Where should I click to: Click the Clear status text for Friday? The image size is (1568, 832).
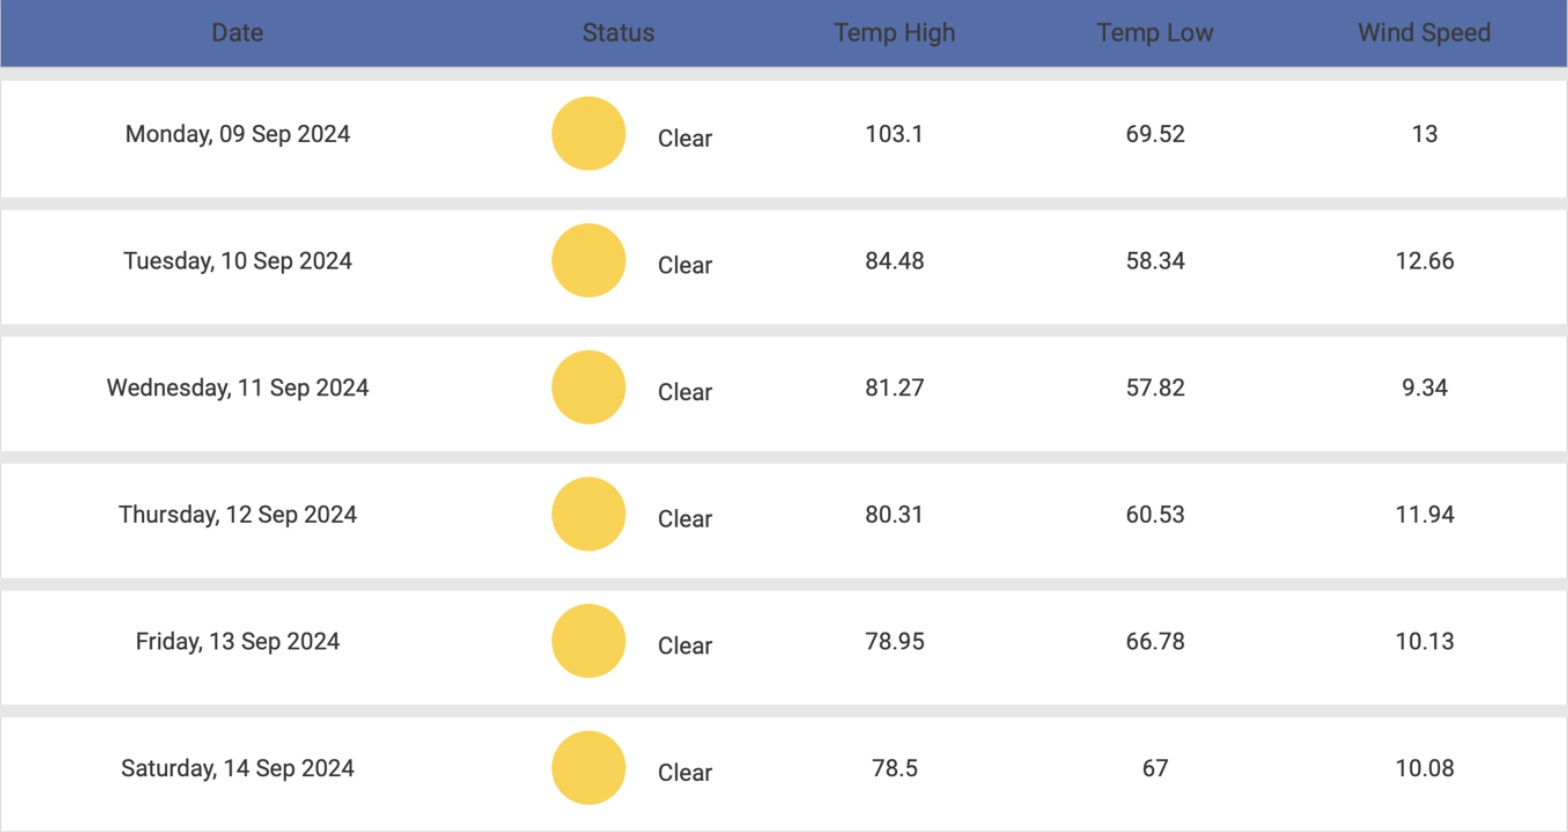point(685,646)
